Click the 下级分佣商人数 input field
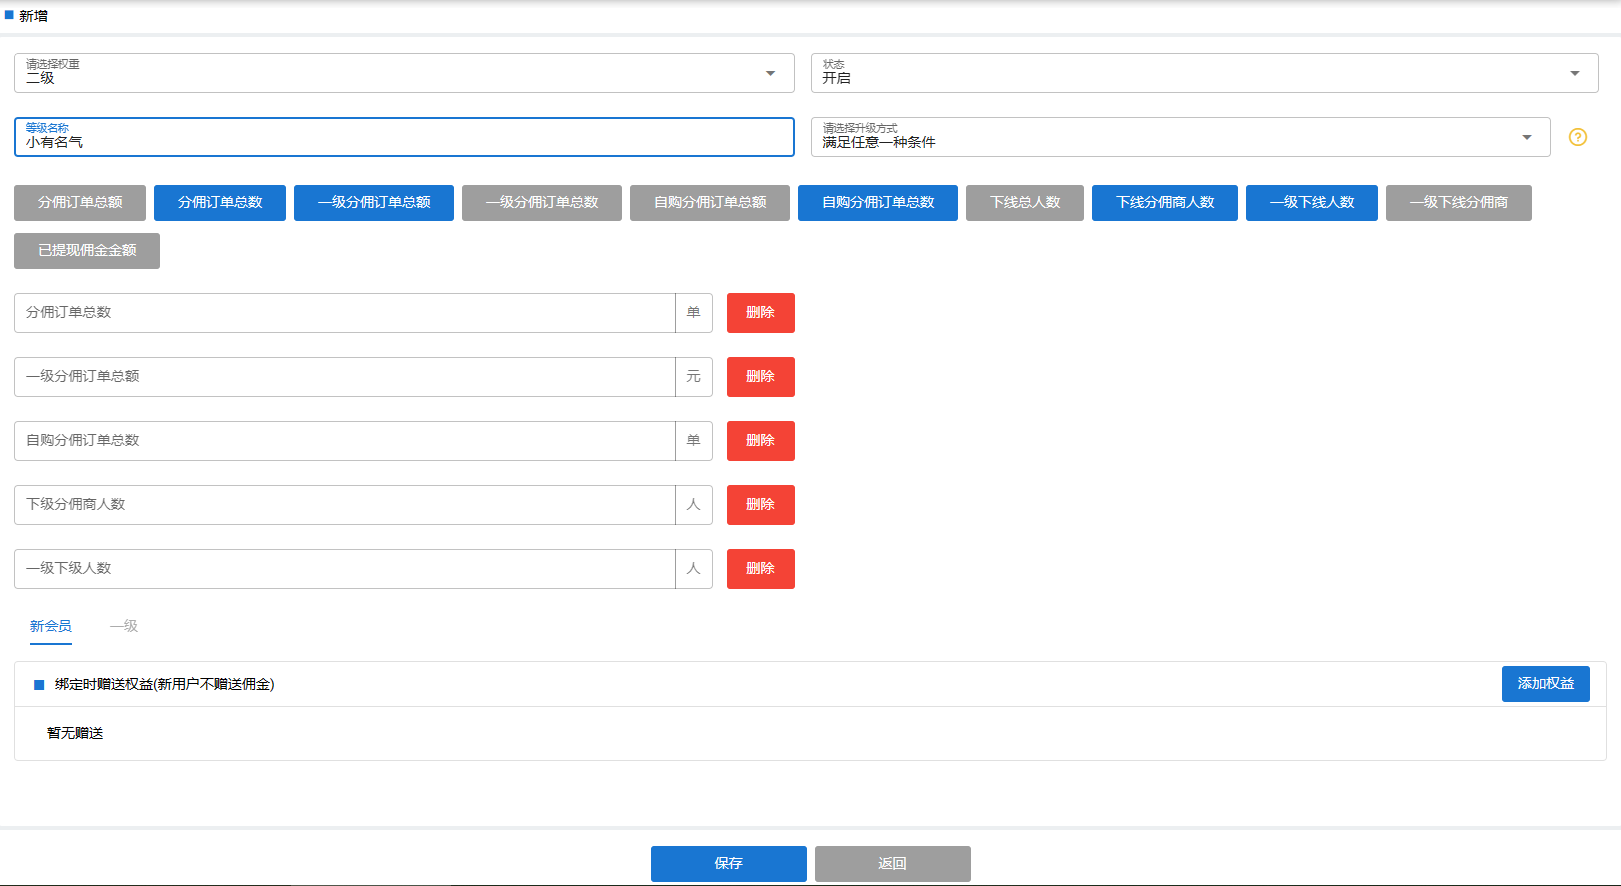The height and width of the screenshot is (886, 1621). pos(345,505)
